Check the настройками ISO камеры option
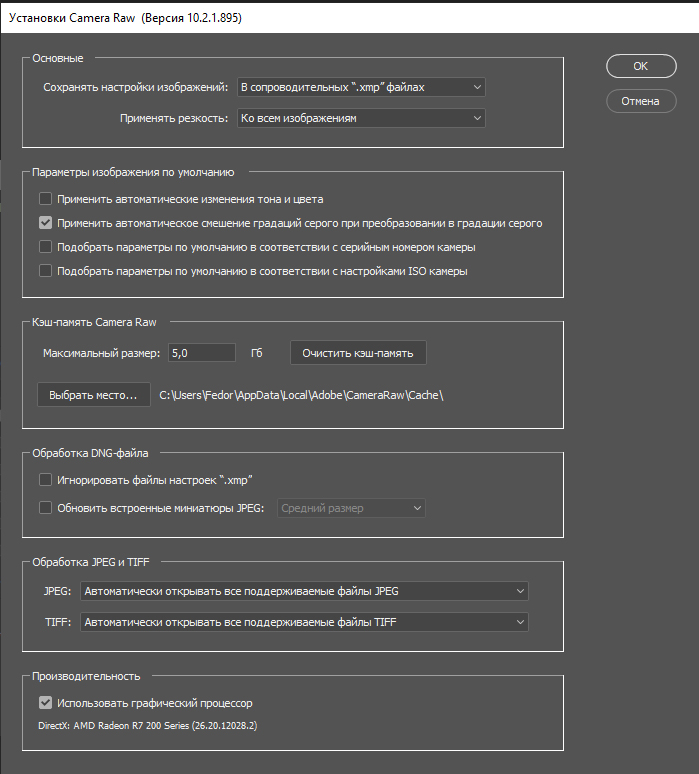Viewport: 699px width, 774px height. point(45,271)
